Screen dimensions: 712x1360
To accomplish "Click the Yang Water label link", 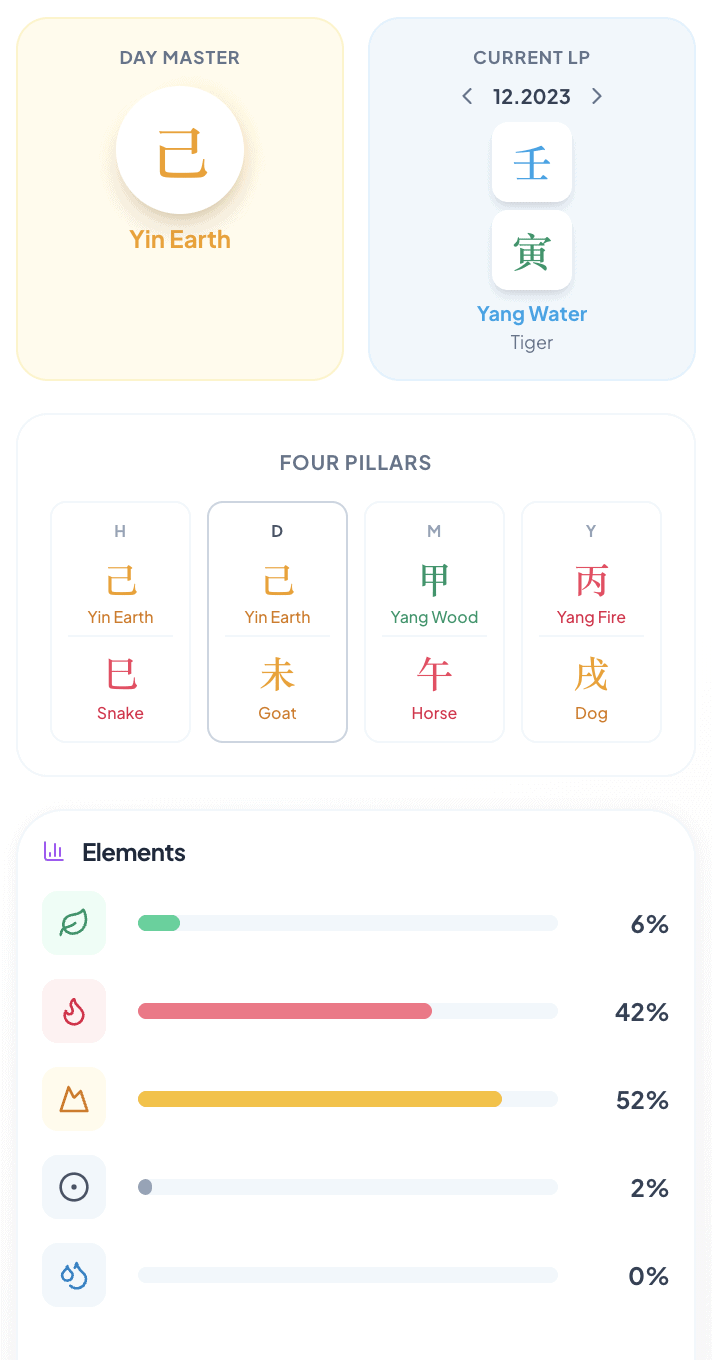I will 532,314.
